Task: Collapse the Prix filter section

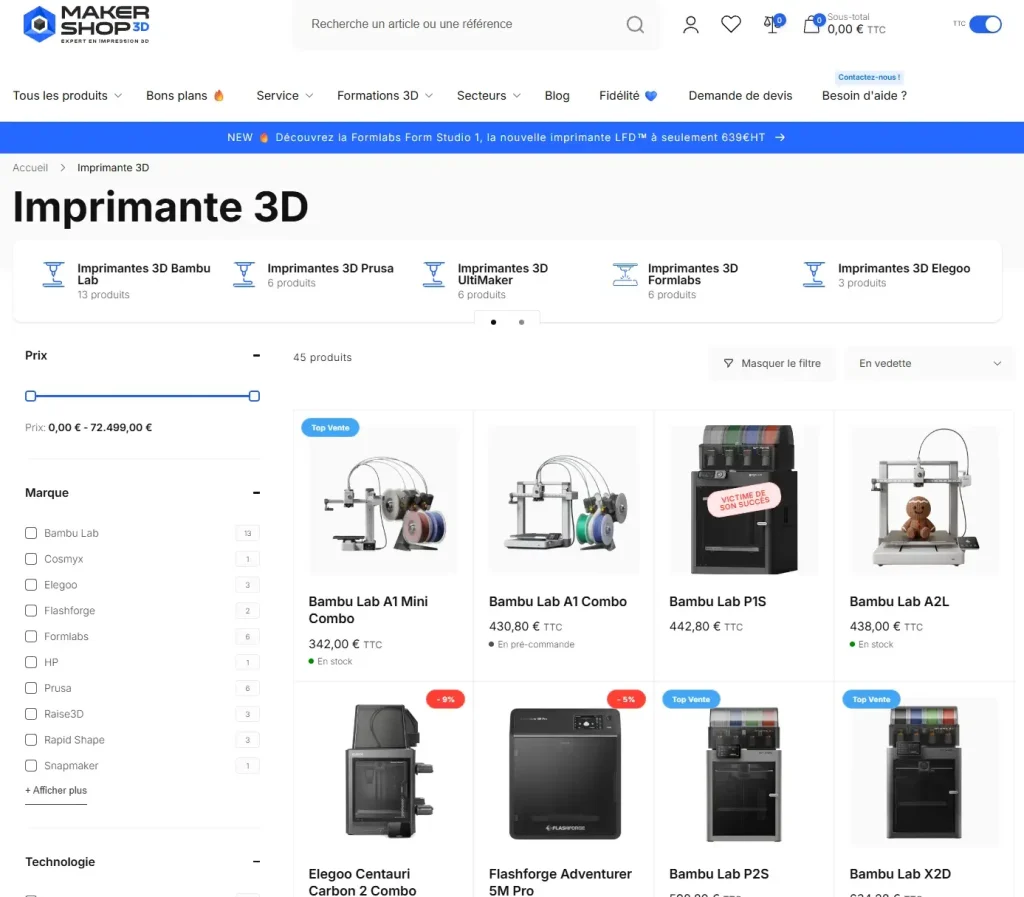Action: point(256,356)
